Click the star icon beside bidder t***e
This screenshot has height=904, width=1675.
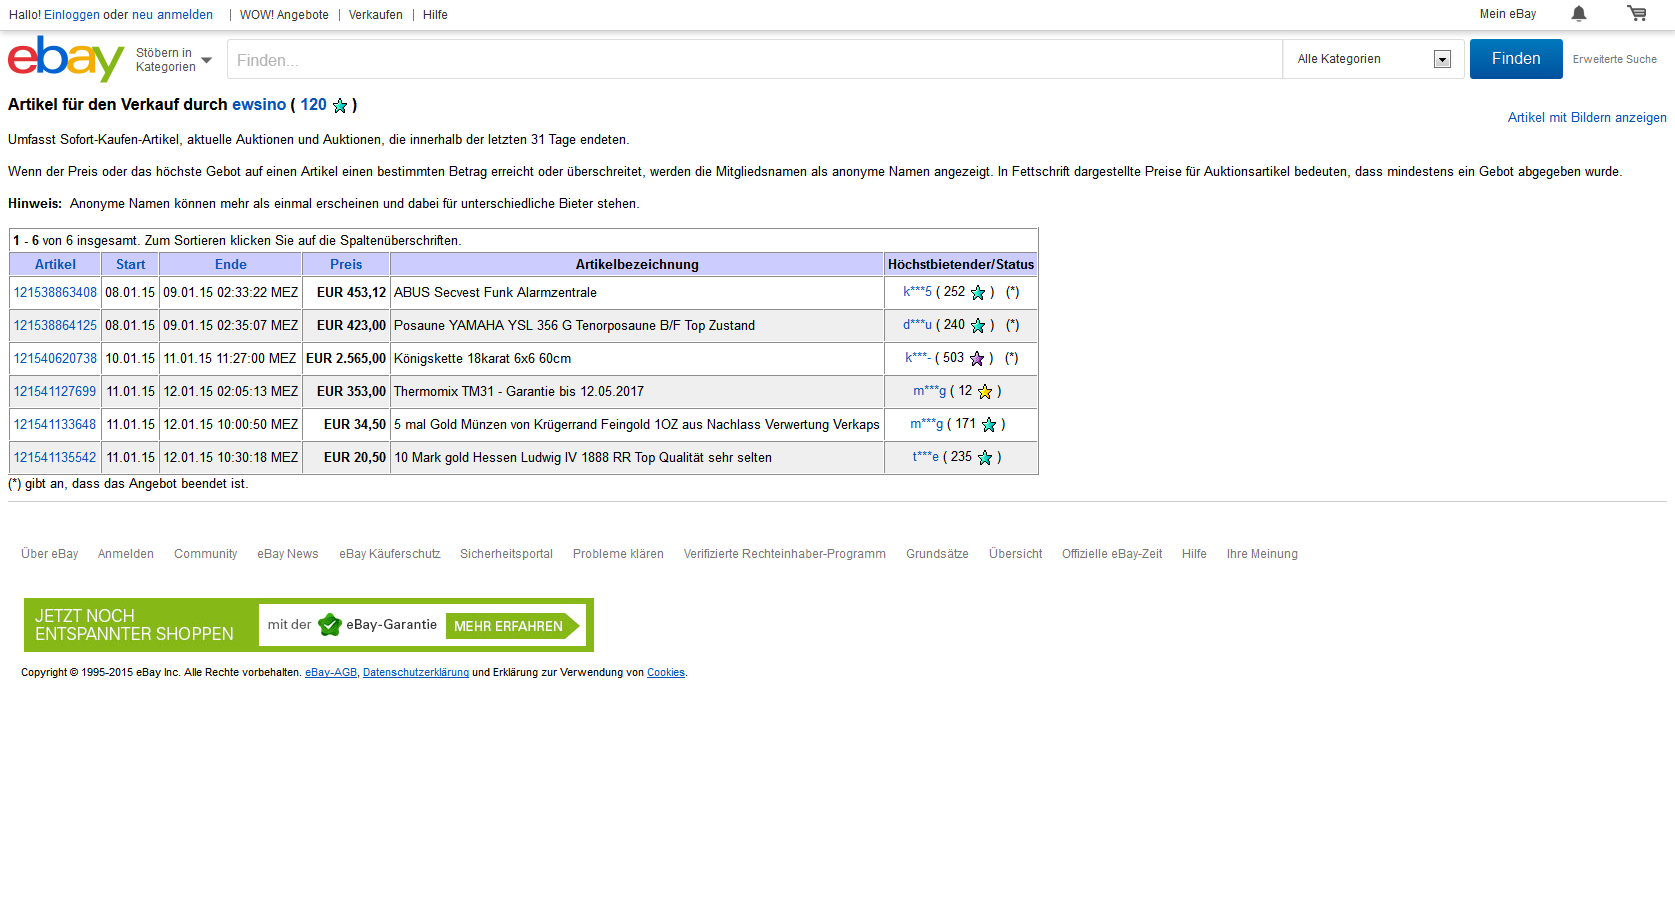tap(985, 458)
